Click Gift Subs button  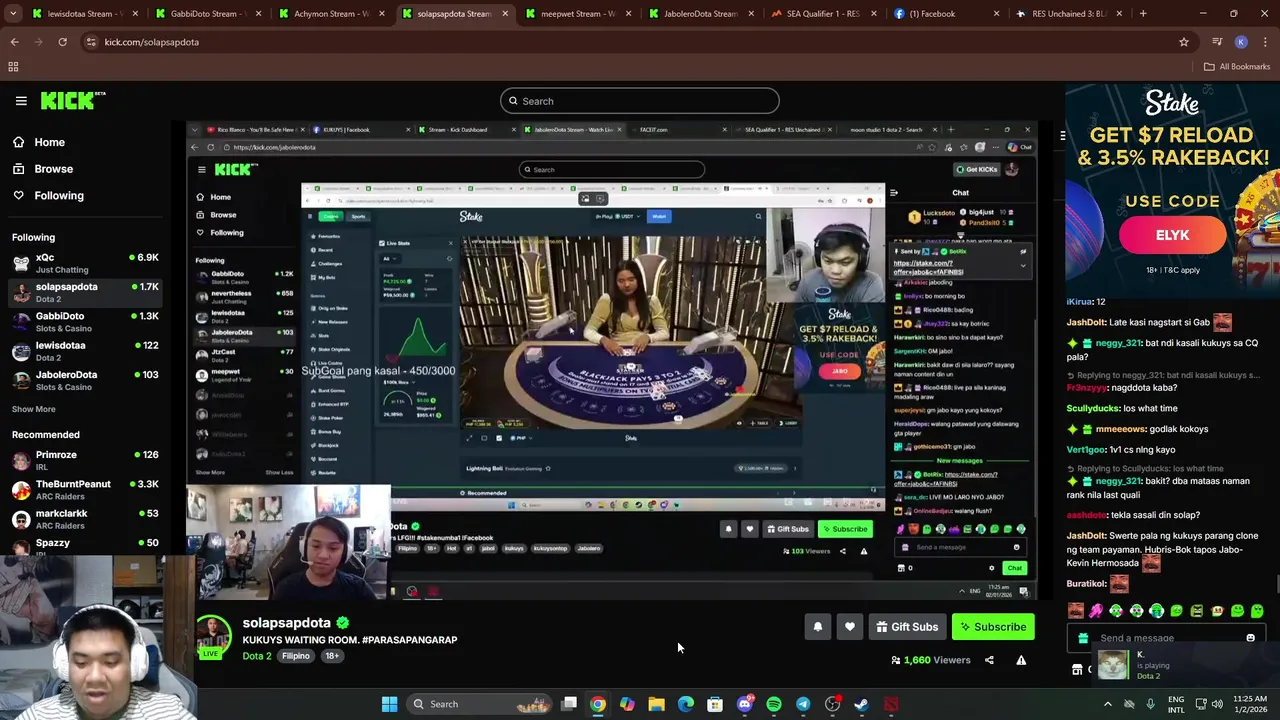(x=907, y=627)
